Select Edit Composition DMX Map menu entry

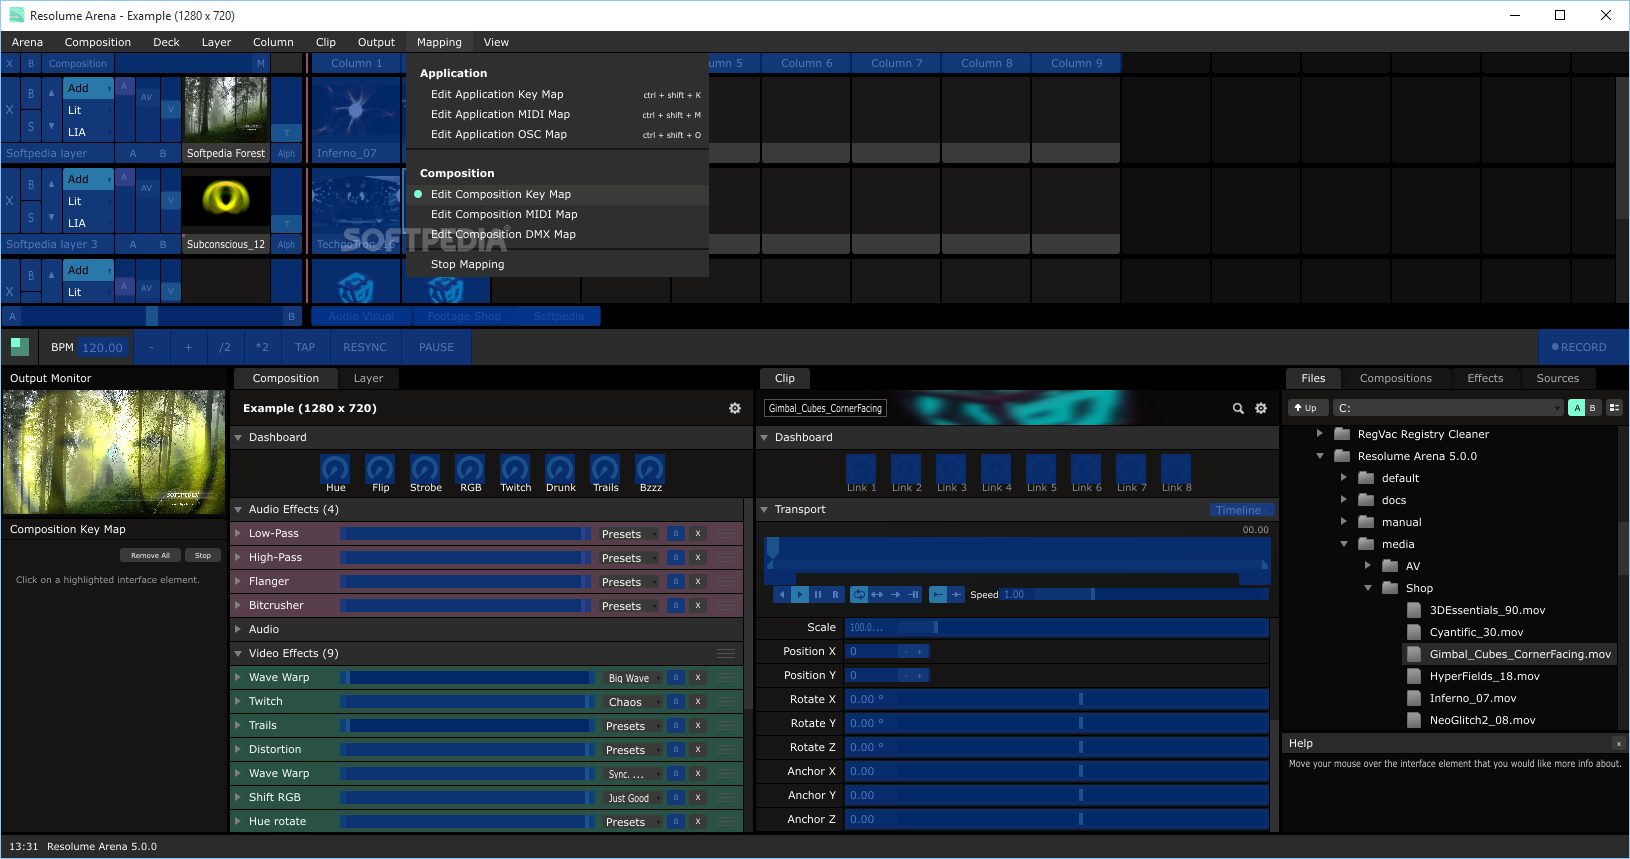[x=558, y=234]
